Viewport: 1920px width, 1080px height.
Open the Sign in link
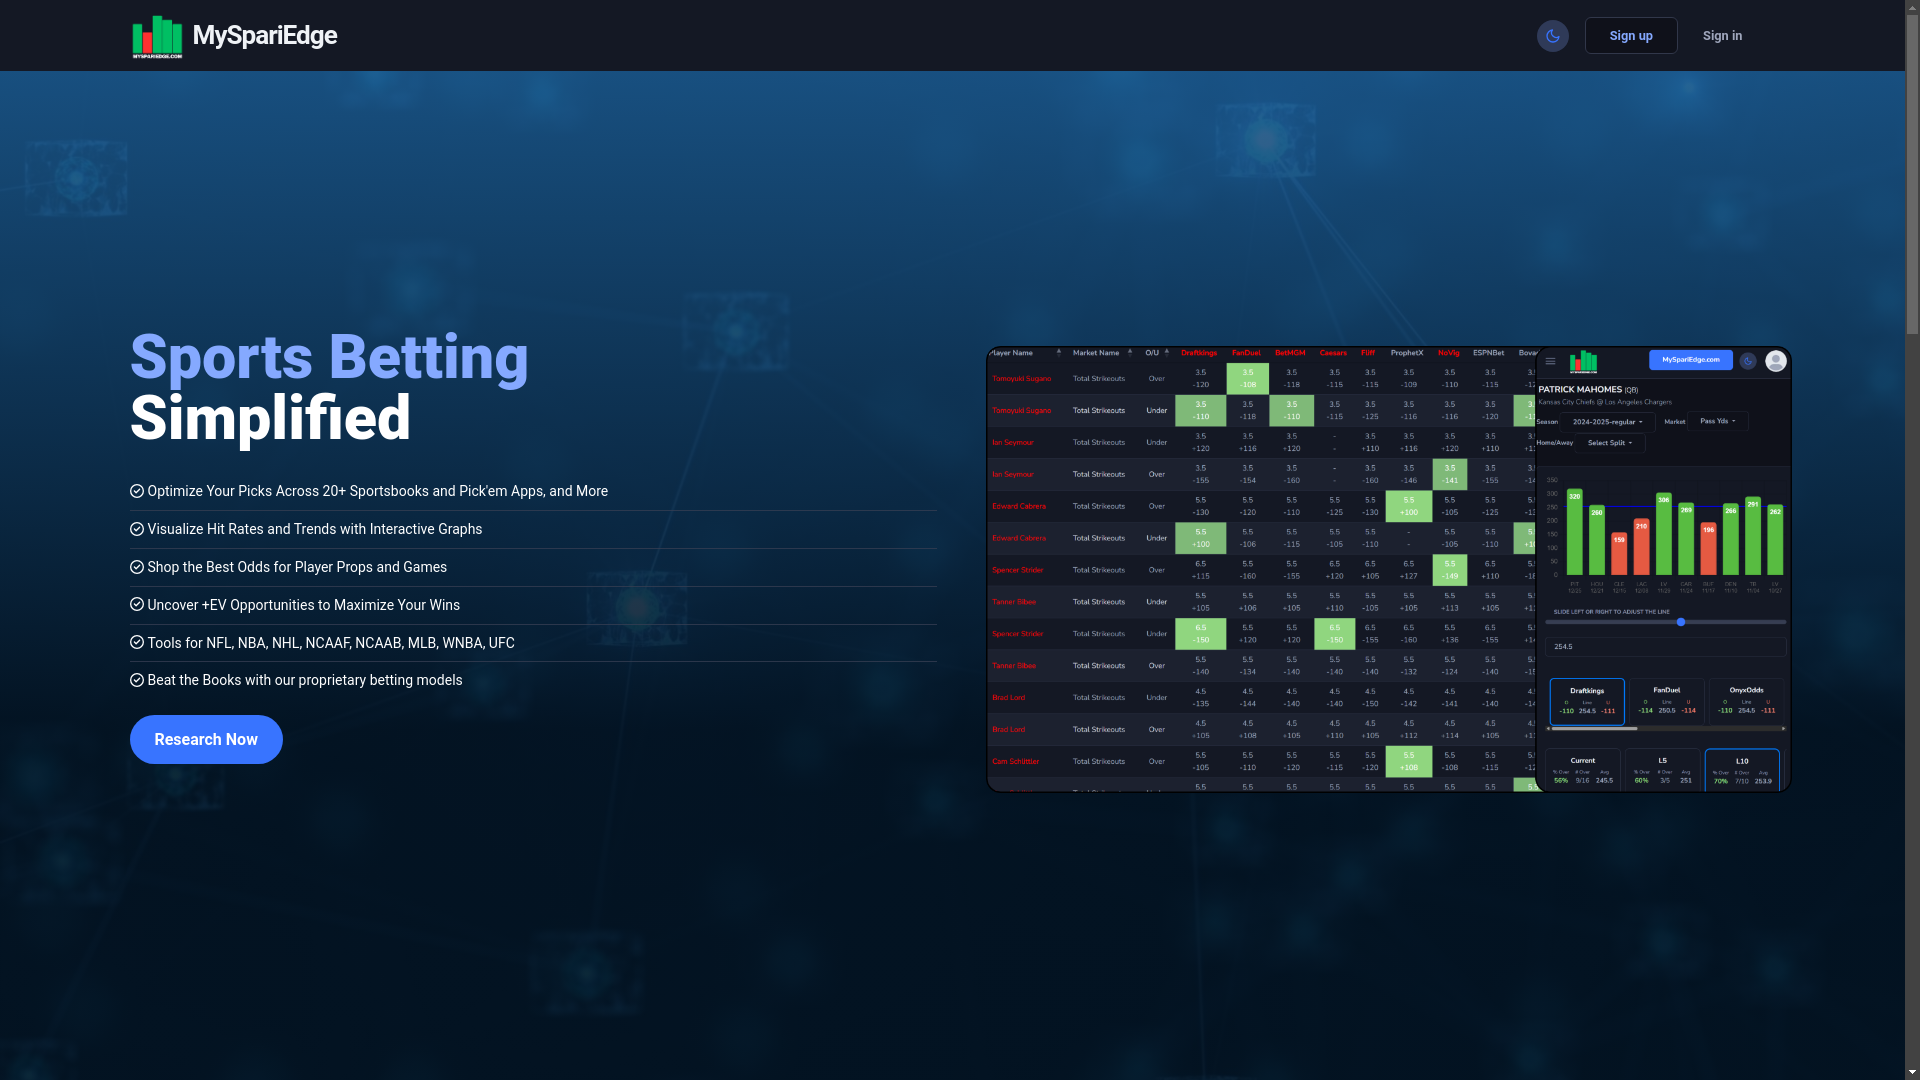pyautogui.click(x=1721, y=36)
